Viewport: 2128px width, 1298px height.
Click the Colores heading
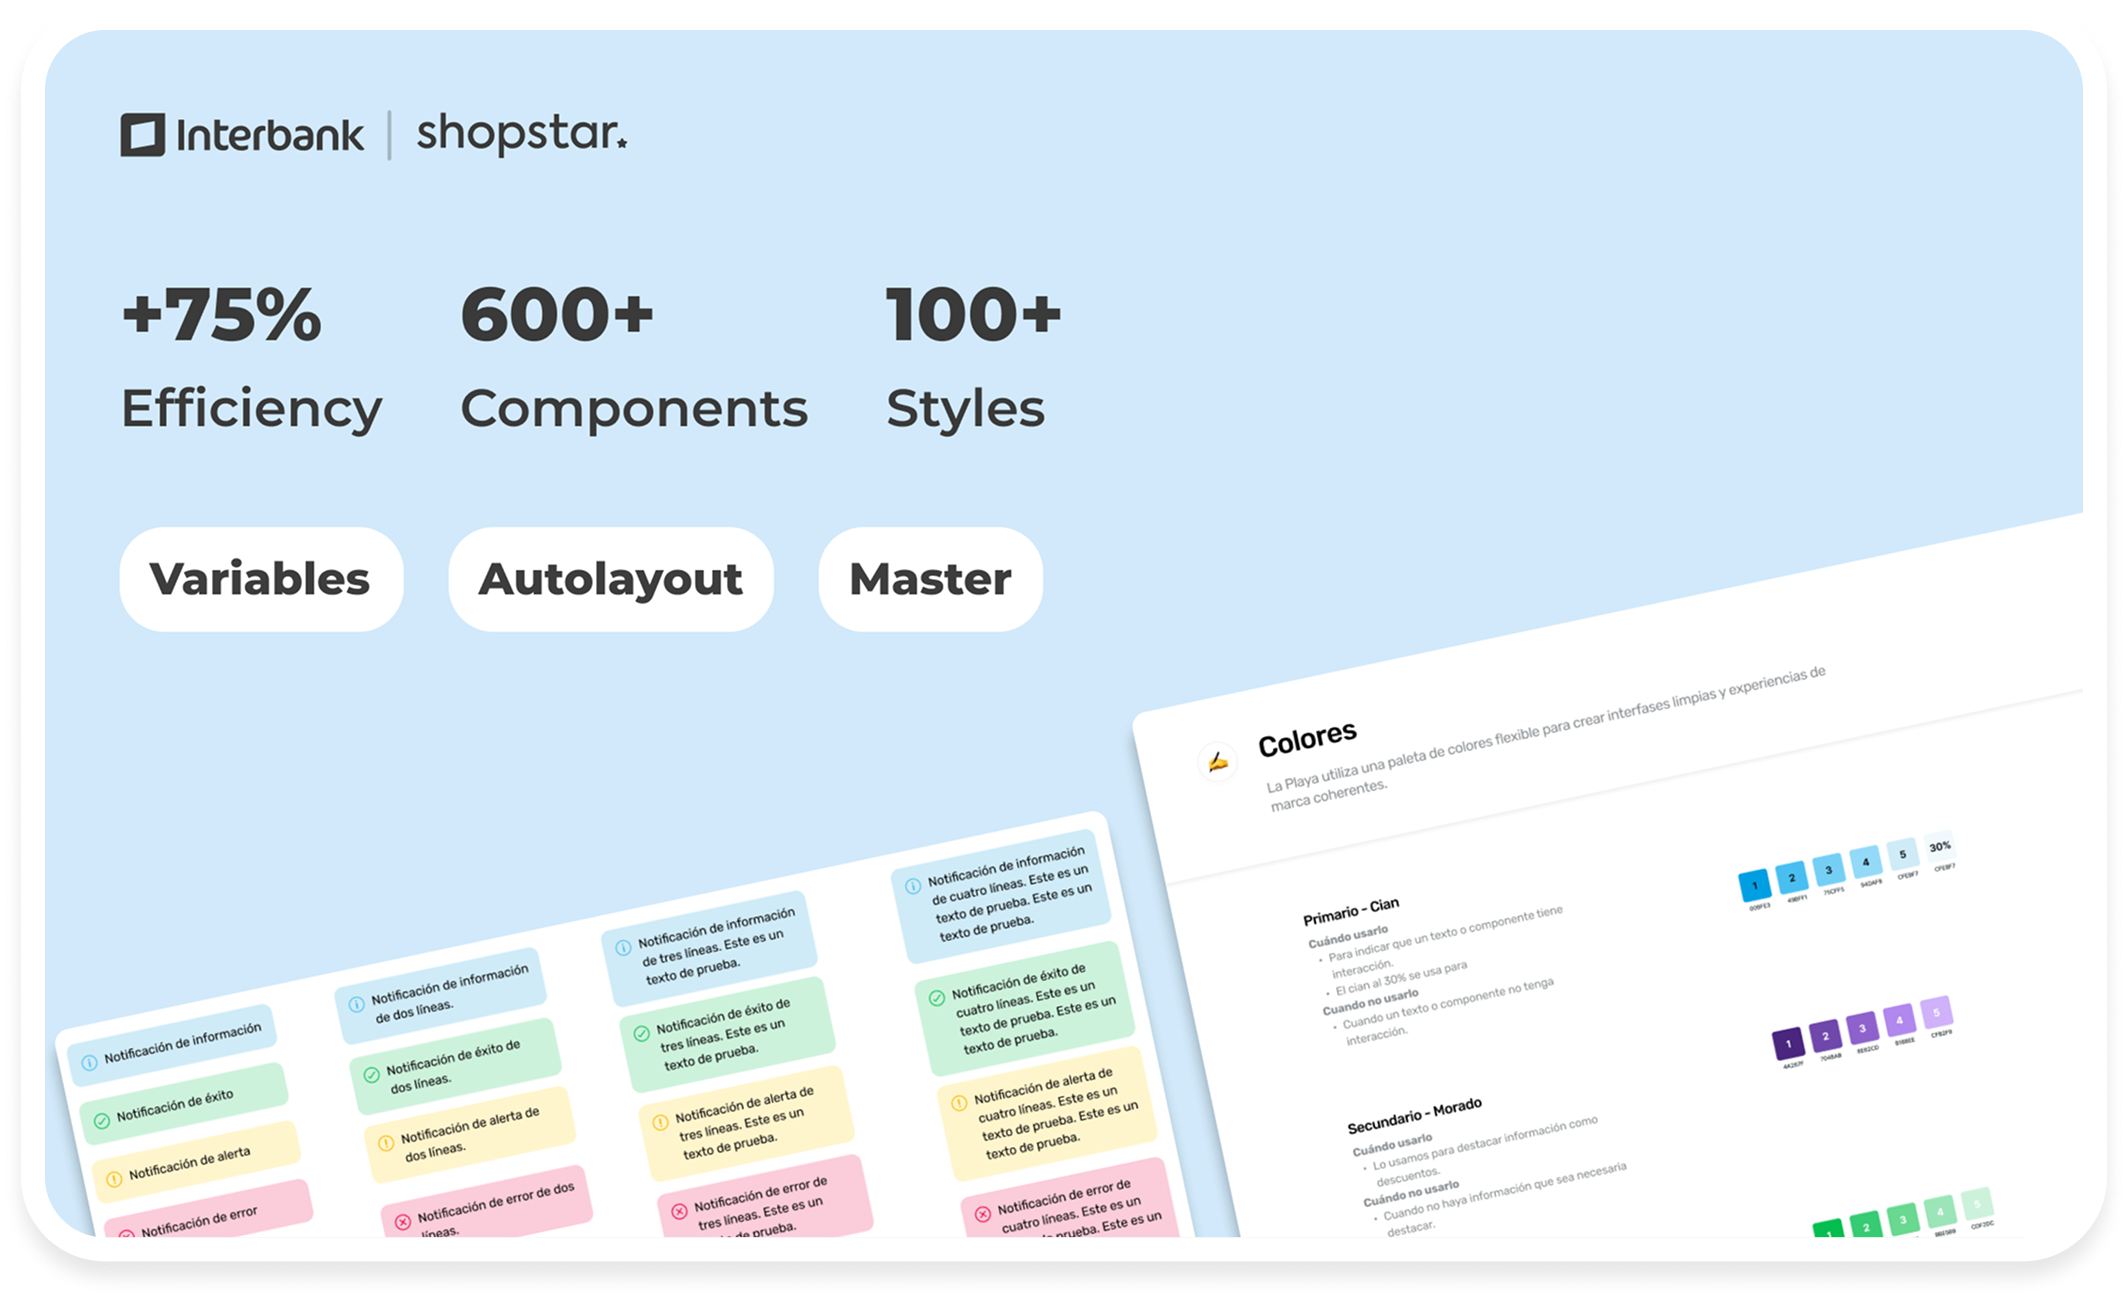click(x=1307, y=739)
